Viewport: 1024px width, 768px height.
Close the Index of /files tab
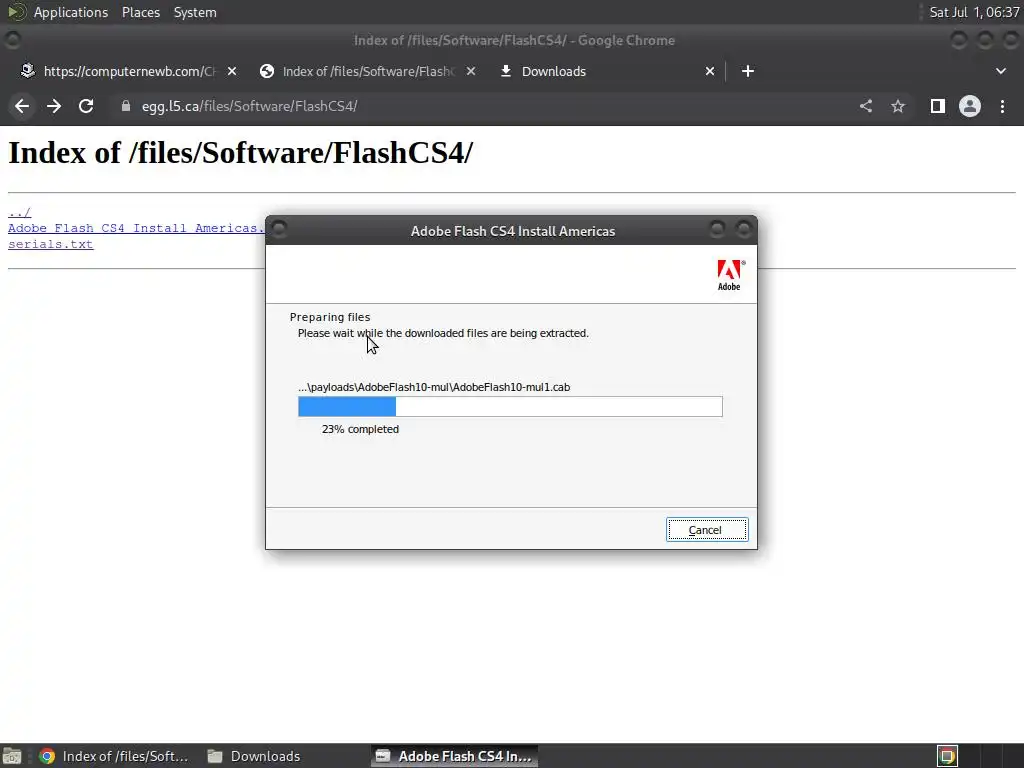471,71
